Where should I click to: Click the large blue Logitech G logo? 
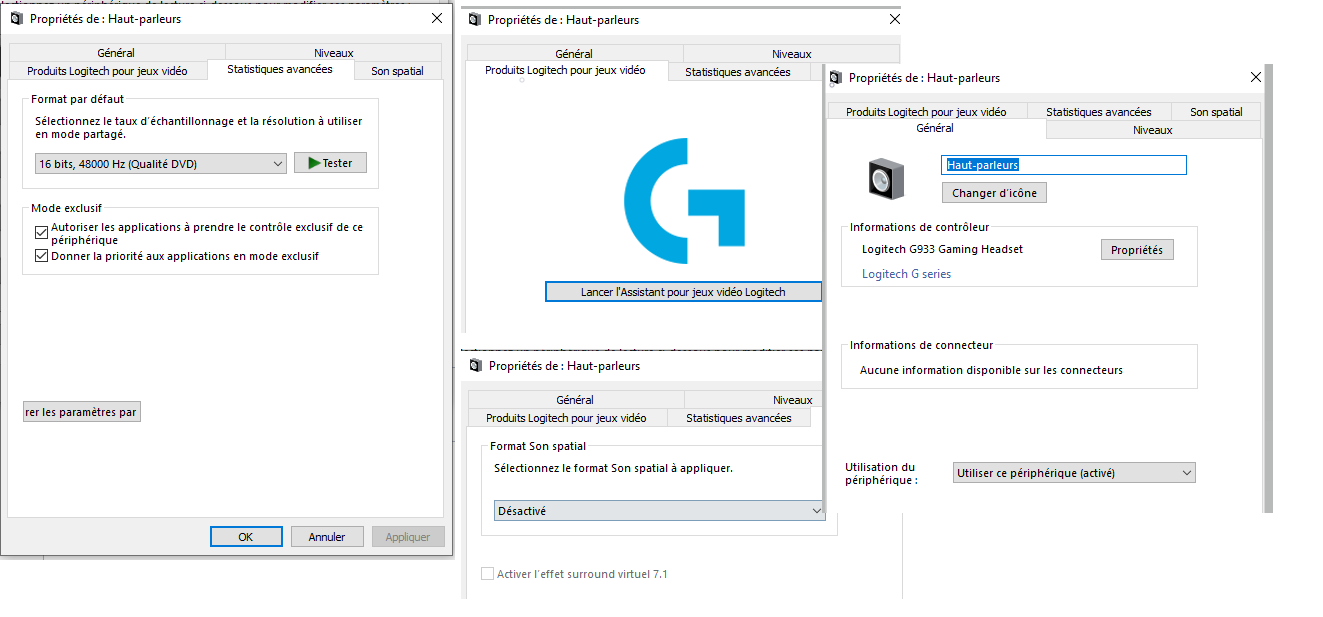(684, 201)
